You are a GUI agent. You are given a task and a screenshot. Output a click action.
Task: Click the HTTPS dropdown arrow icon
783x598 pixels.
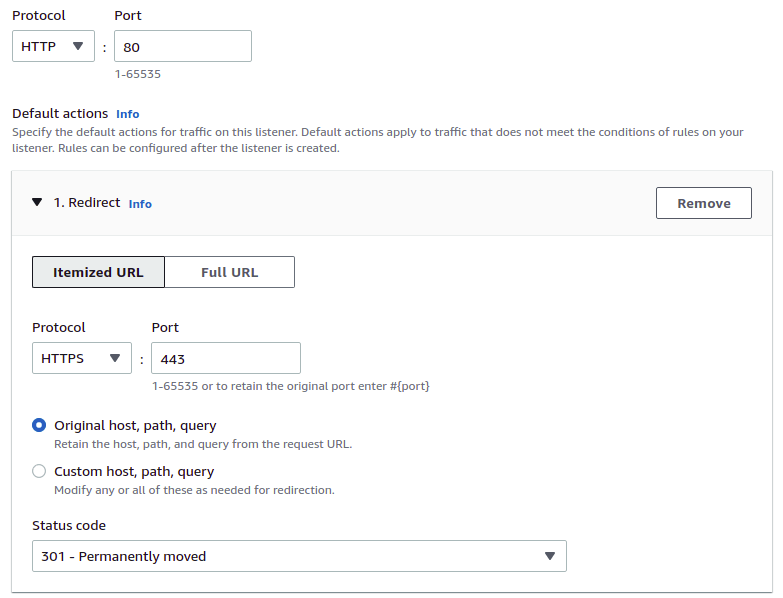115,358
